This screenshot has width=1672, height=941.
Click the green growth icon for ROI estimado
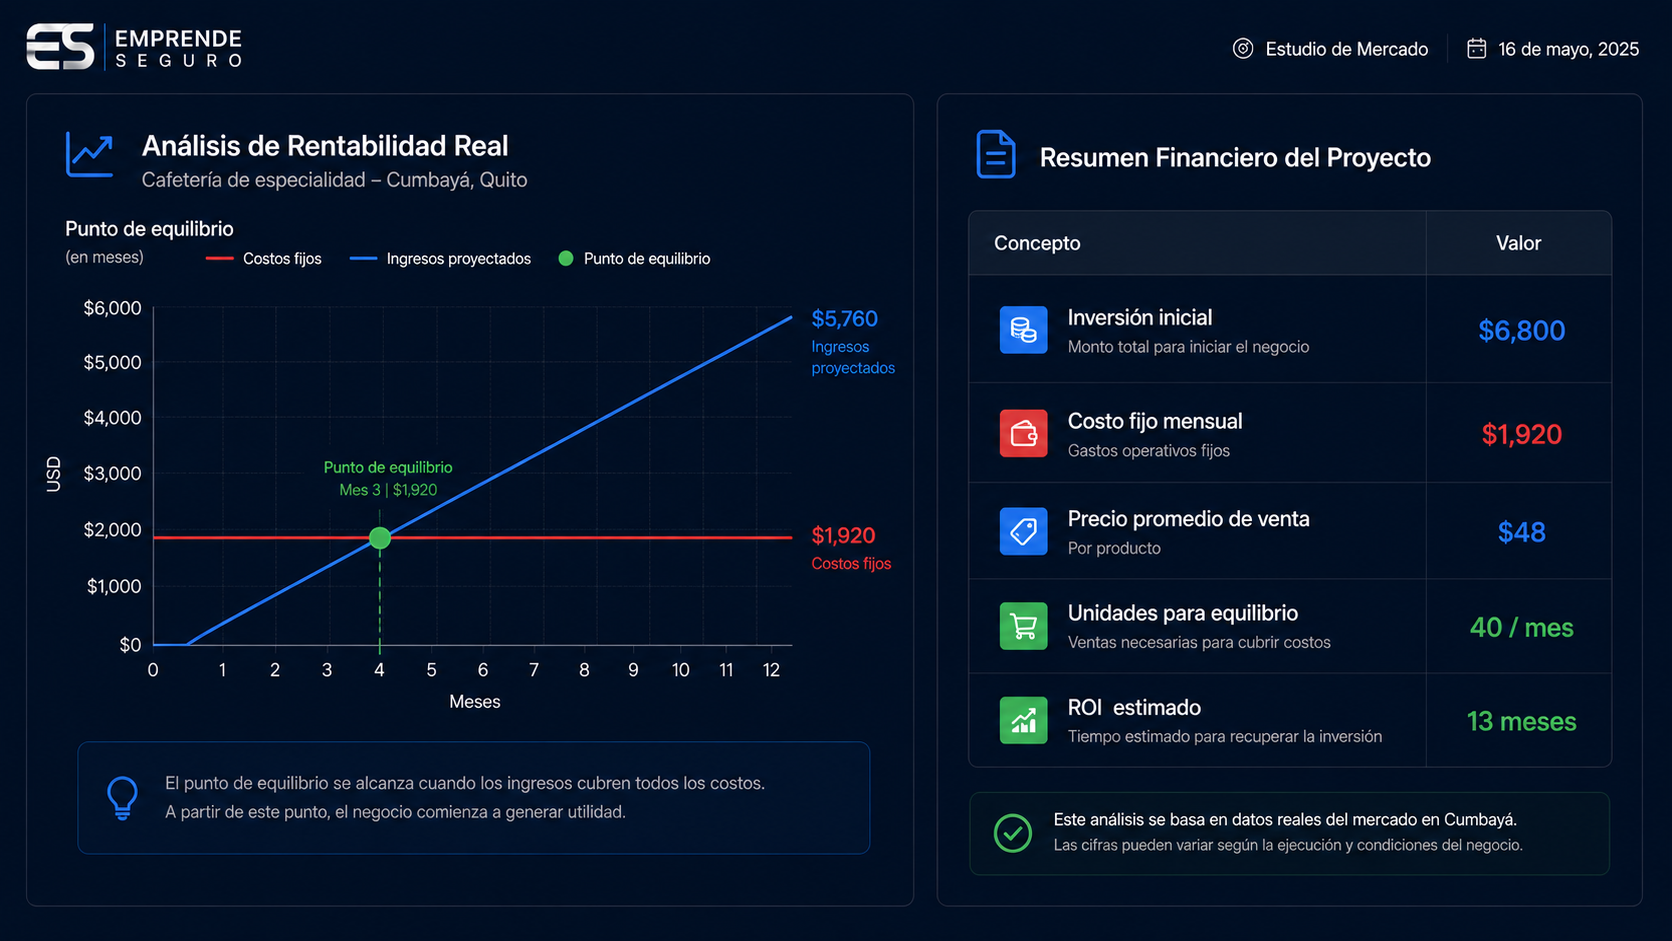click(1023, 720)
